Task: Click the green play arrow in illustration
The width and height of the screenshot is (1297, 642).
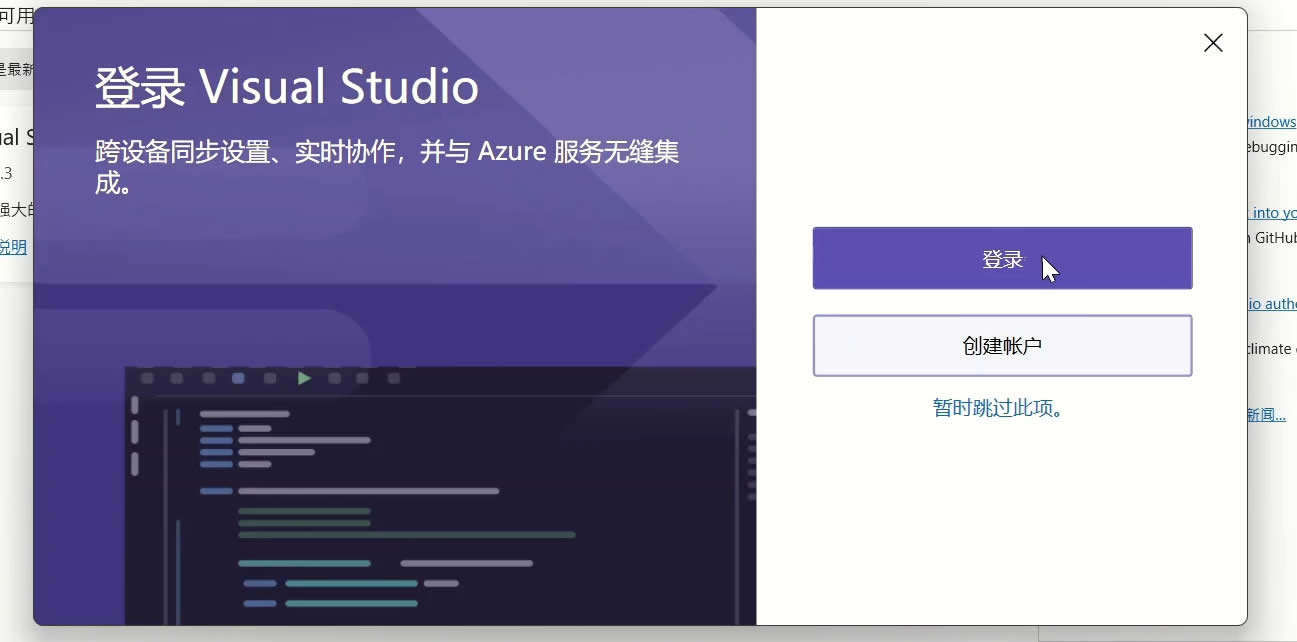Action: (x=304, y=378)
